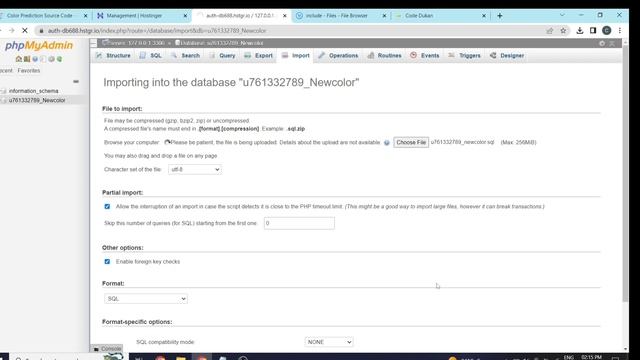Bookmark this page with star icon

(563, 31)
